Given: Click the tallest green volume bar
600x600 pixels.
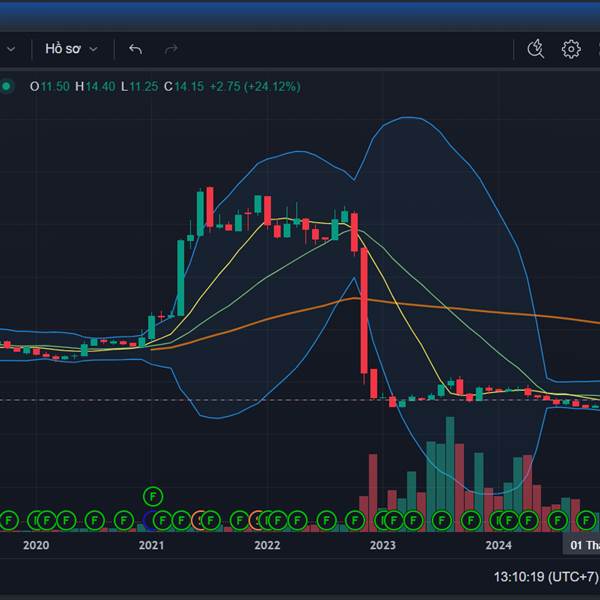Looking at the screenshot, I should (449, 470).
